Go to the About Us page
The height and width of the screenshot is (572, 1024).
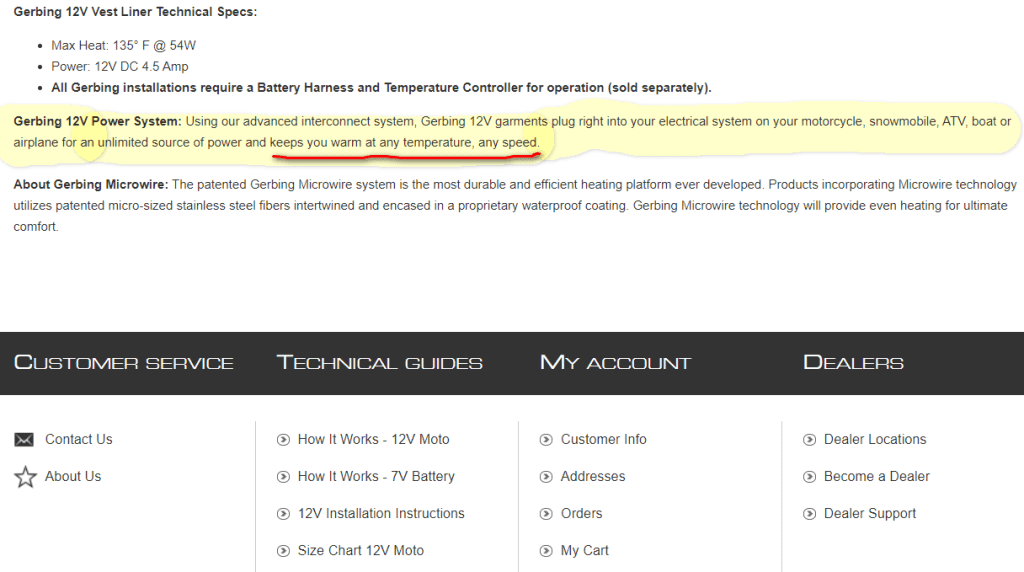click(73, 476)
